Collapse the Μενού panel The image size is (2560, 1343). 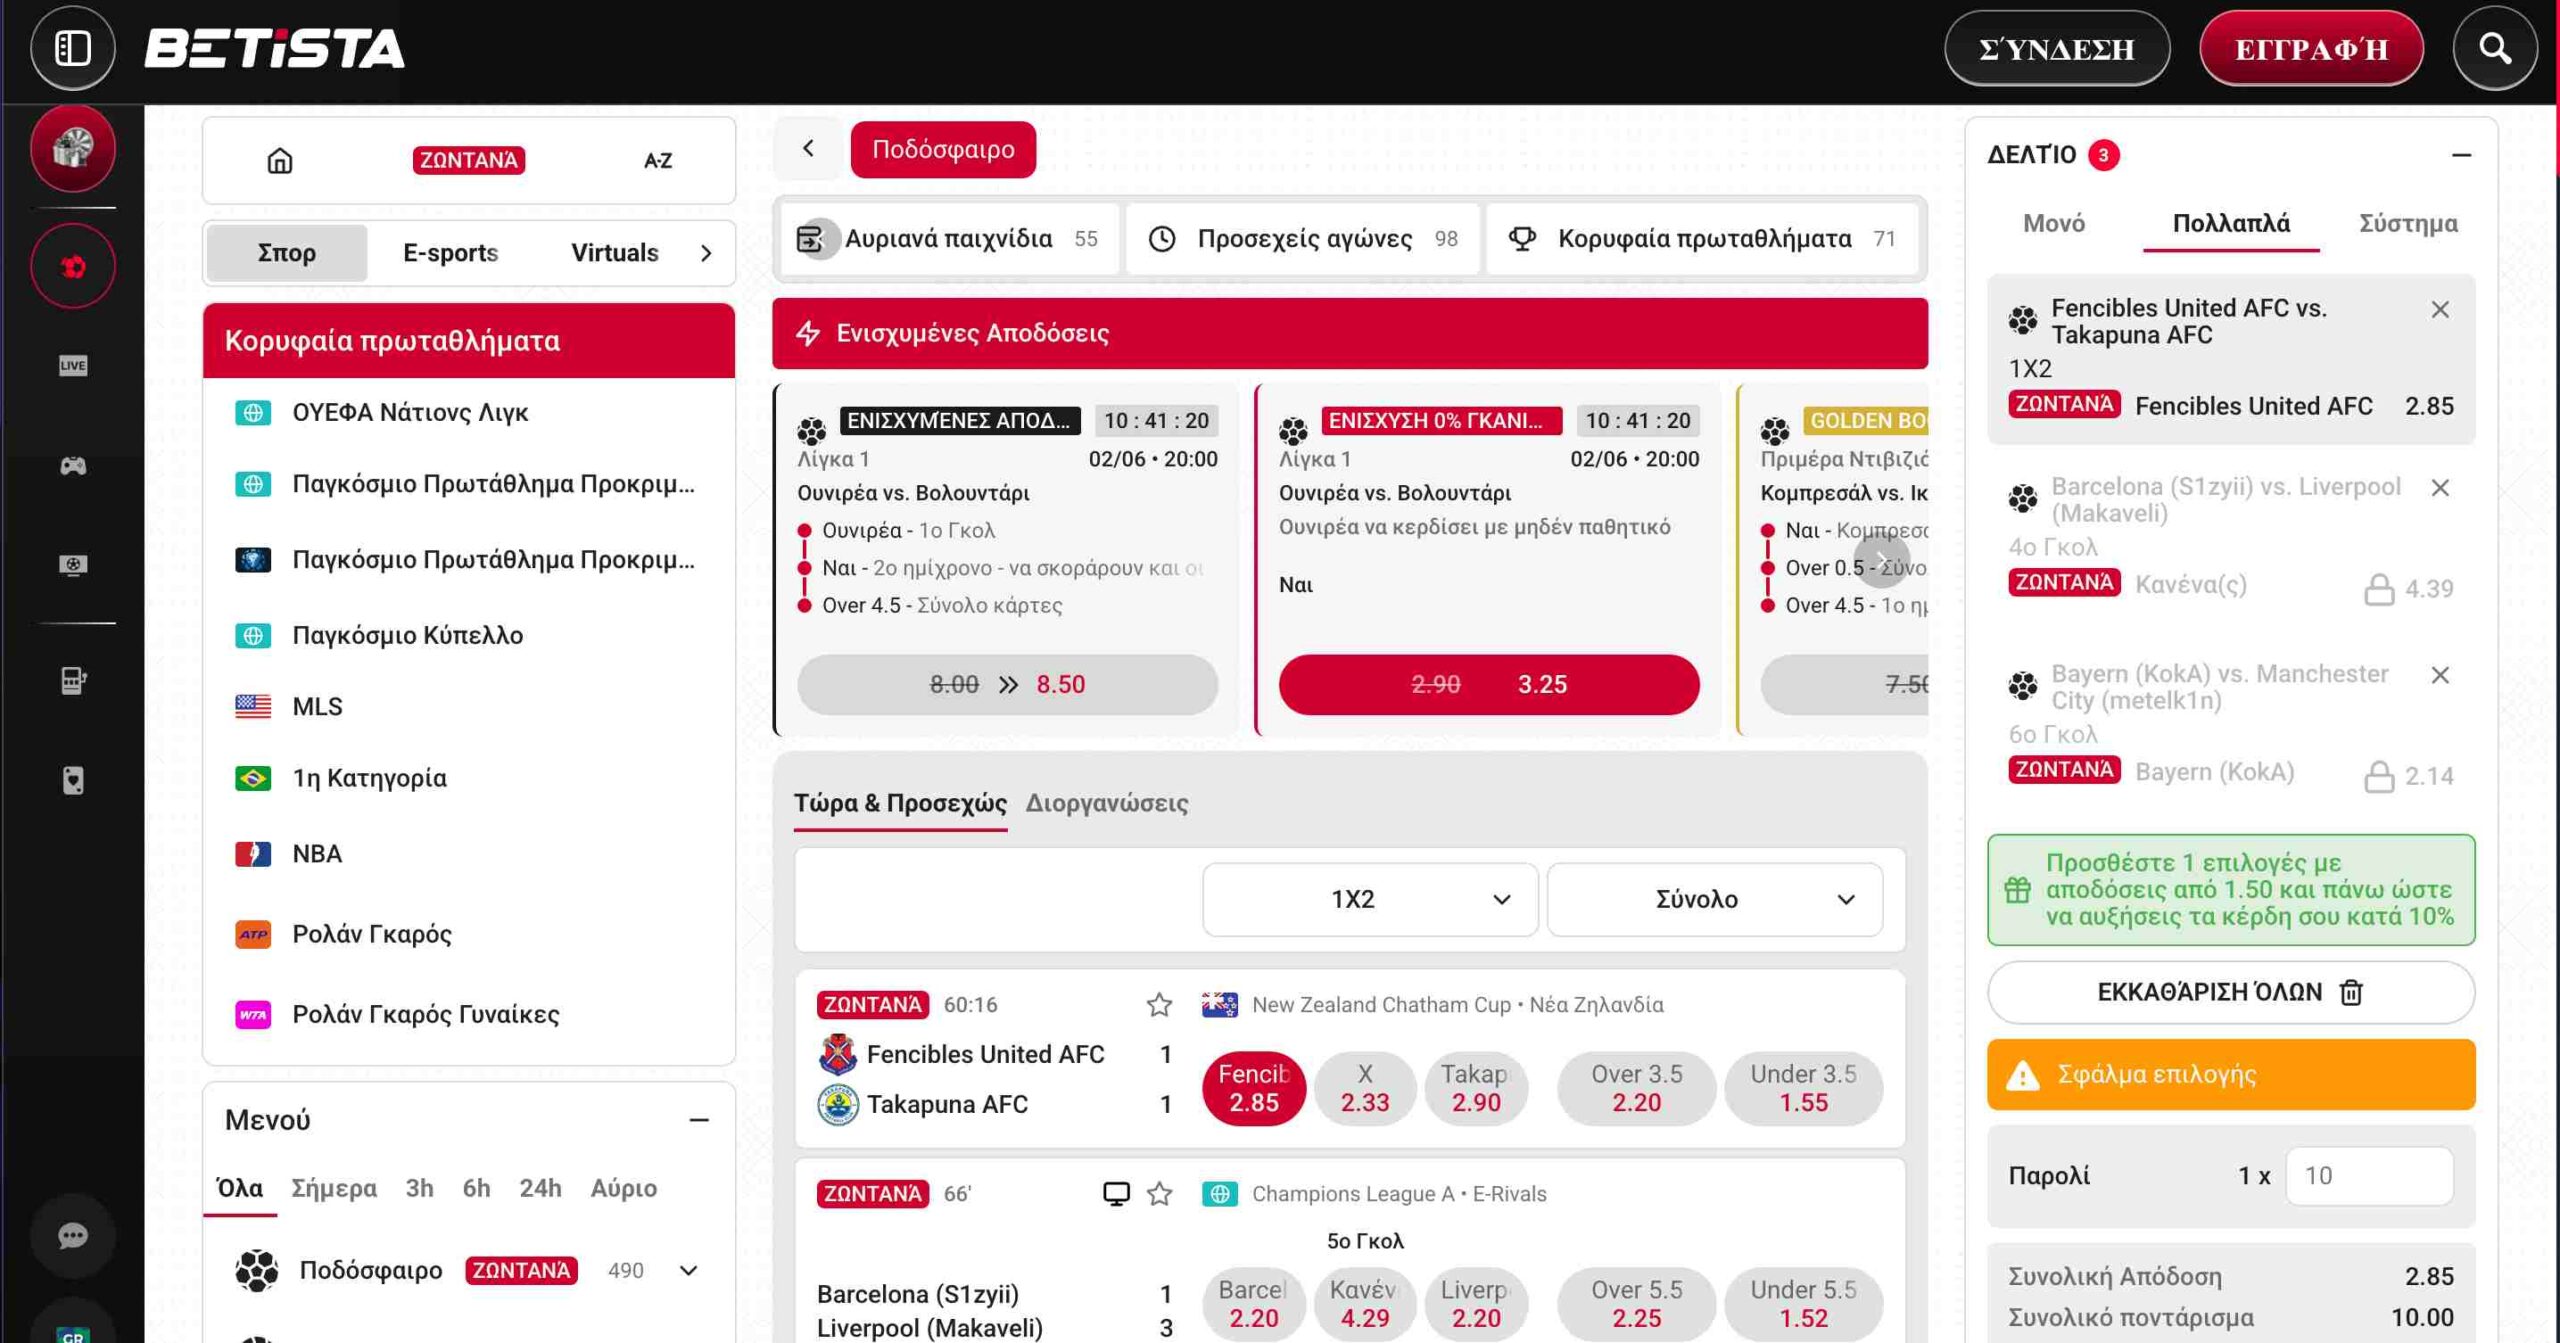click(699, 1120)
